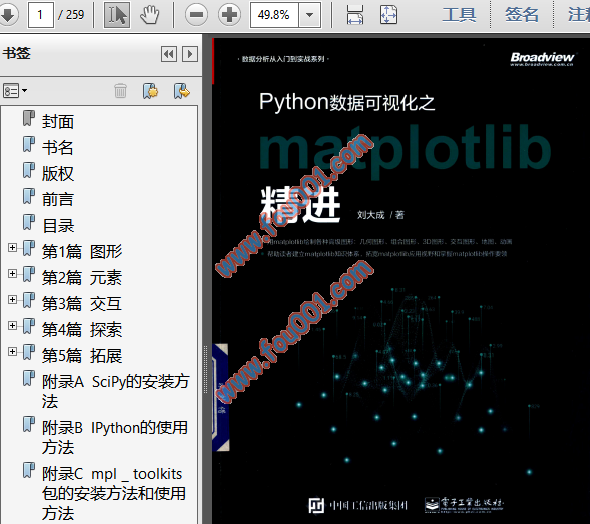Click the Python数据可视化之 cover title

(x=347, y=102)
